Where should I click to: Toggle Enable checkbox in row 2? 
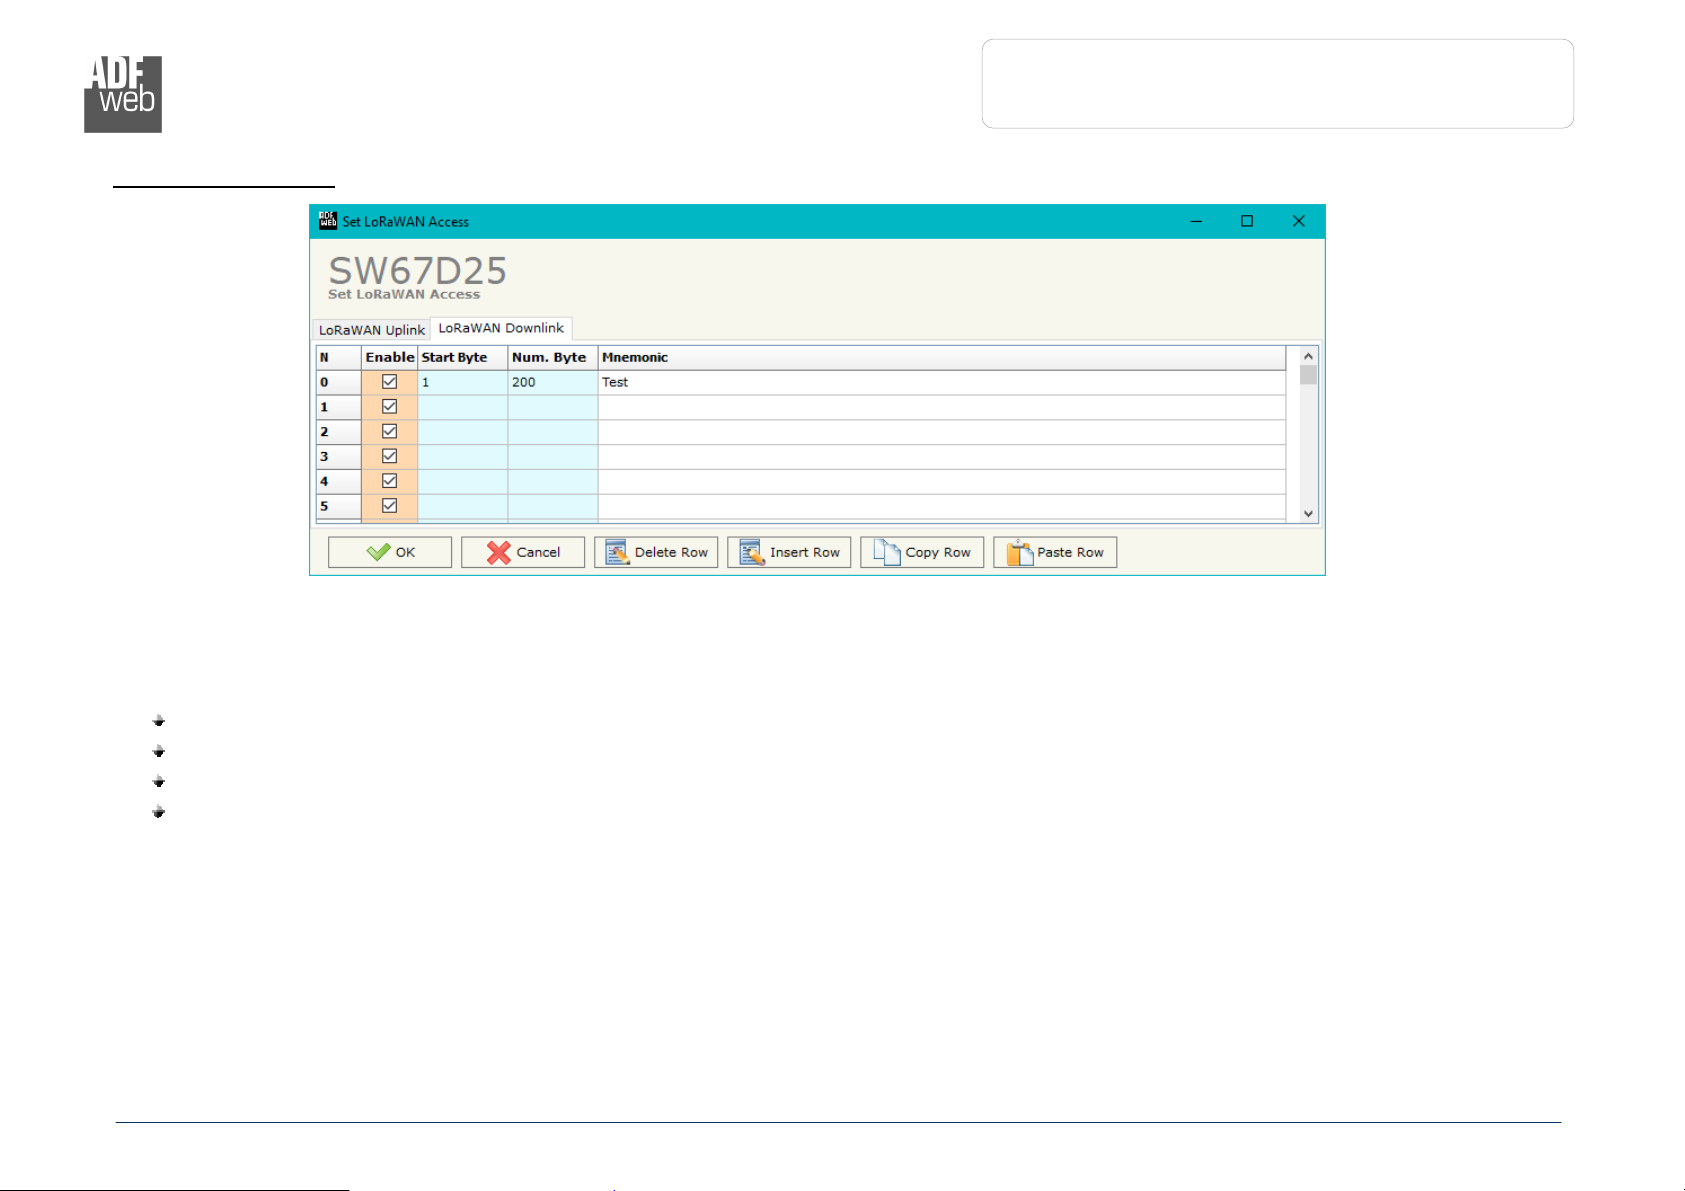[x=390, y=432]
